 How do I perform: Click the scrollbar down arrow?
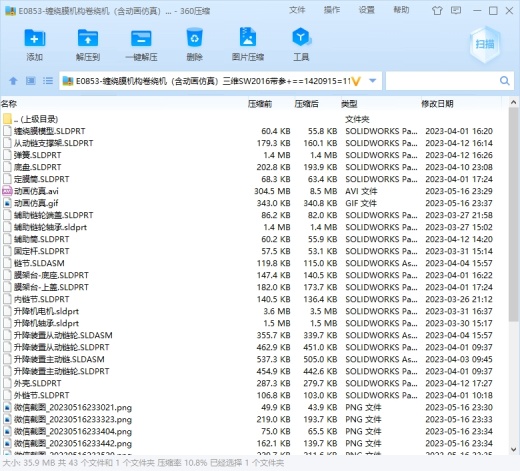(514, 449)
